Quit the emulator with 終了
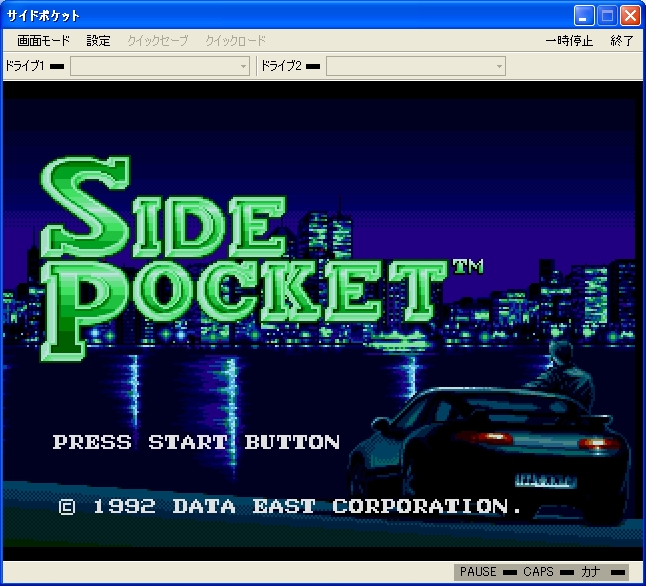 [x=621, y=40]
